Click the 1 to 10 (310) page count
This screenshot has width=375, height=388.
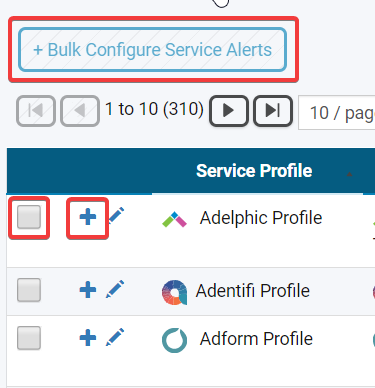coord(154,109)
